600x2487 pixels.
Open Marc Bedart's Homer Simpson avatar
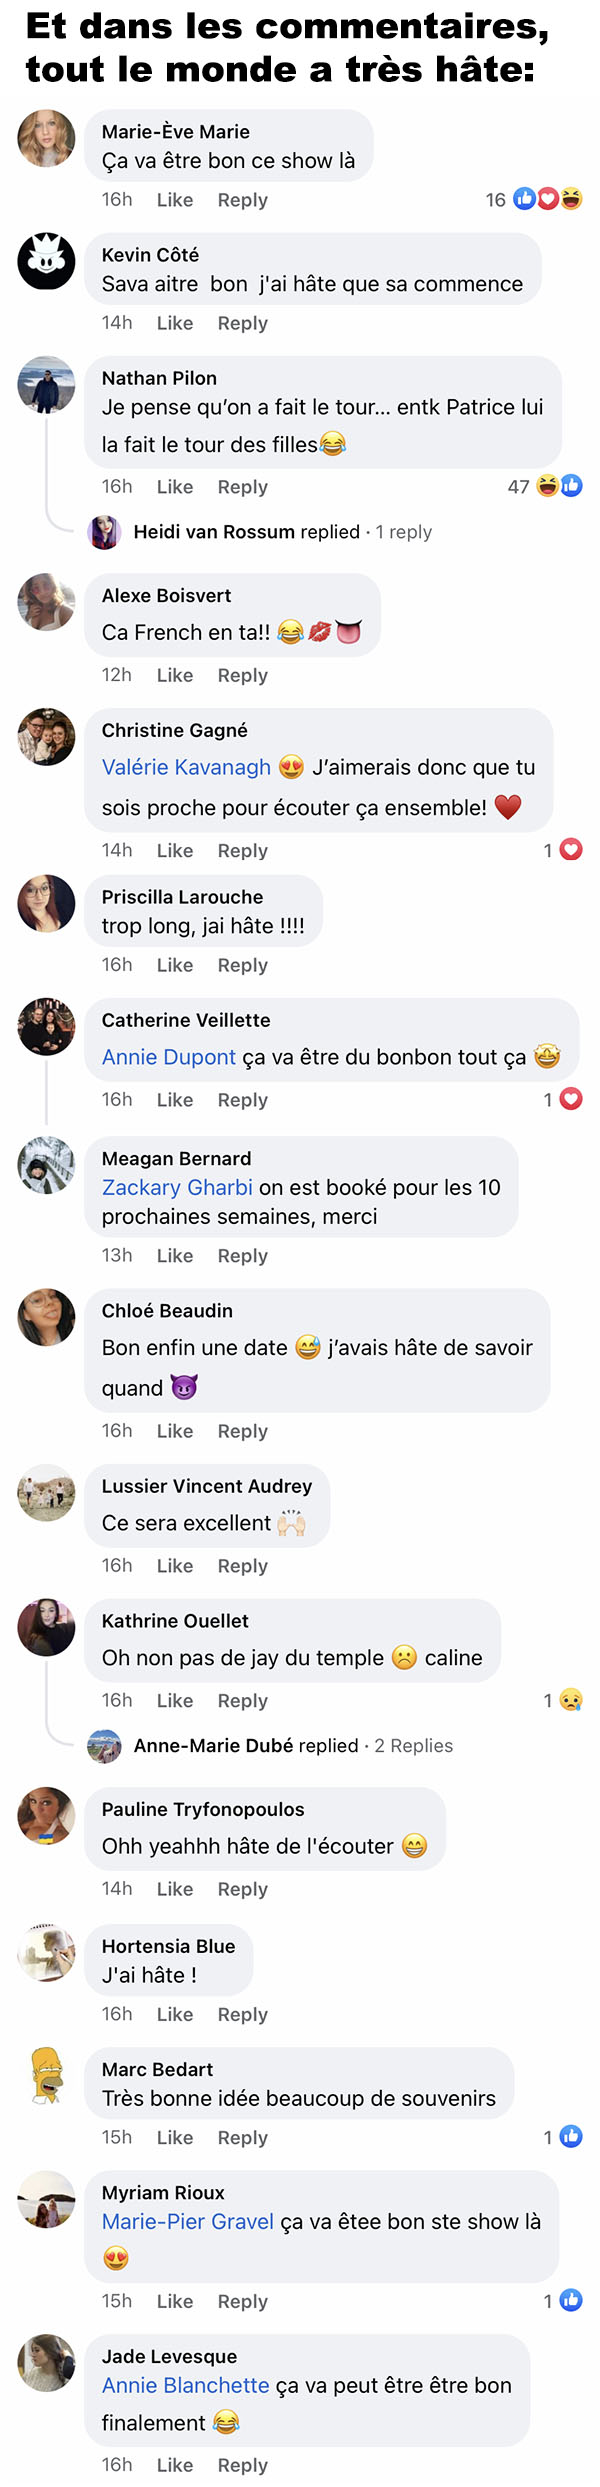(x=46, y=2076)
